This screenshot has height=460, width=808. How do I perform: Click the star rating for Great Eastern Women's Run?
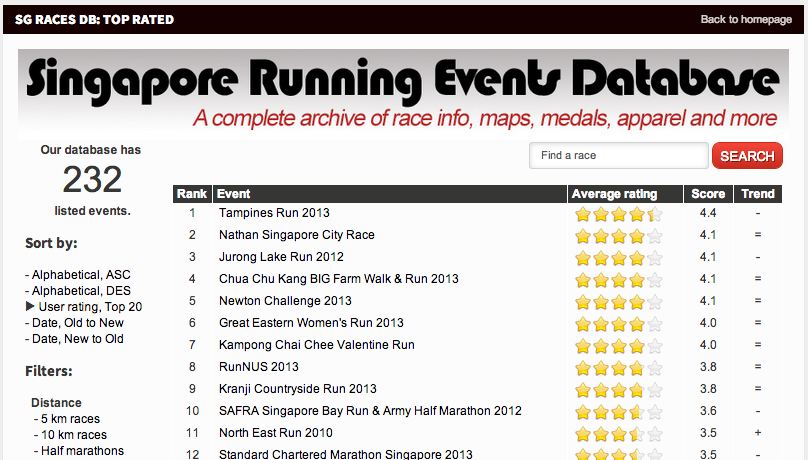[x=619, y=324]
